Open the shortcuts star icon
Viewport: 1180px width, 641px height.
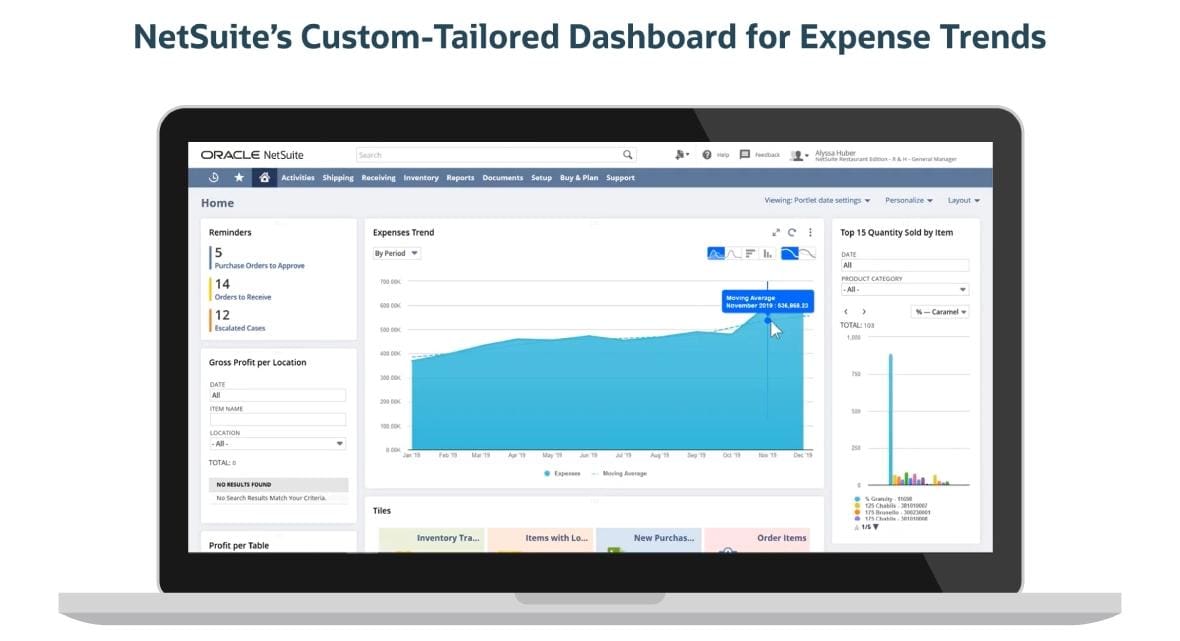point(239,178)
